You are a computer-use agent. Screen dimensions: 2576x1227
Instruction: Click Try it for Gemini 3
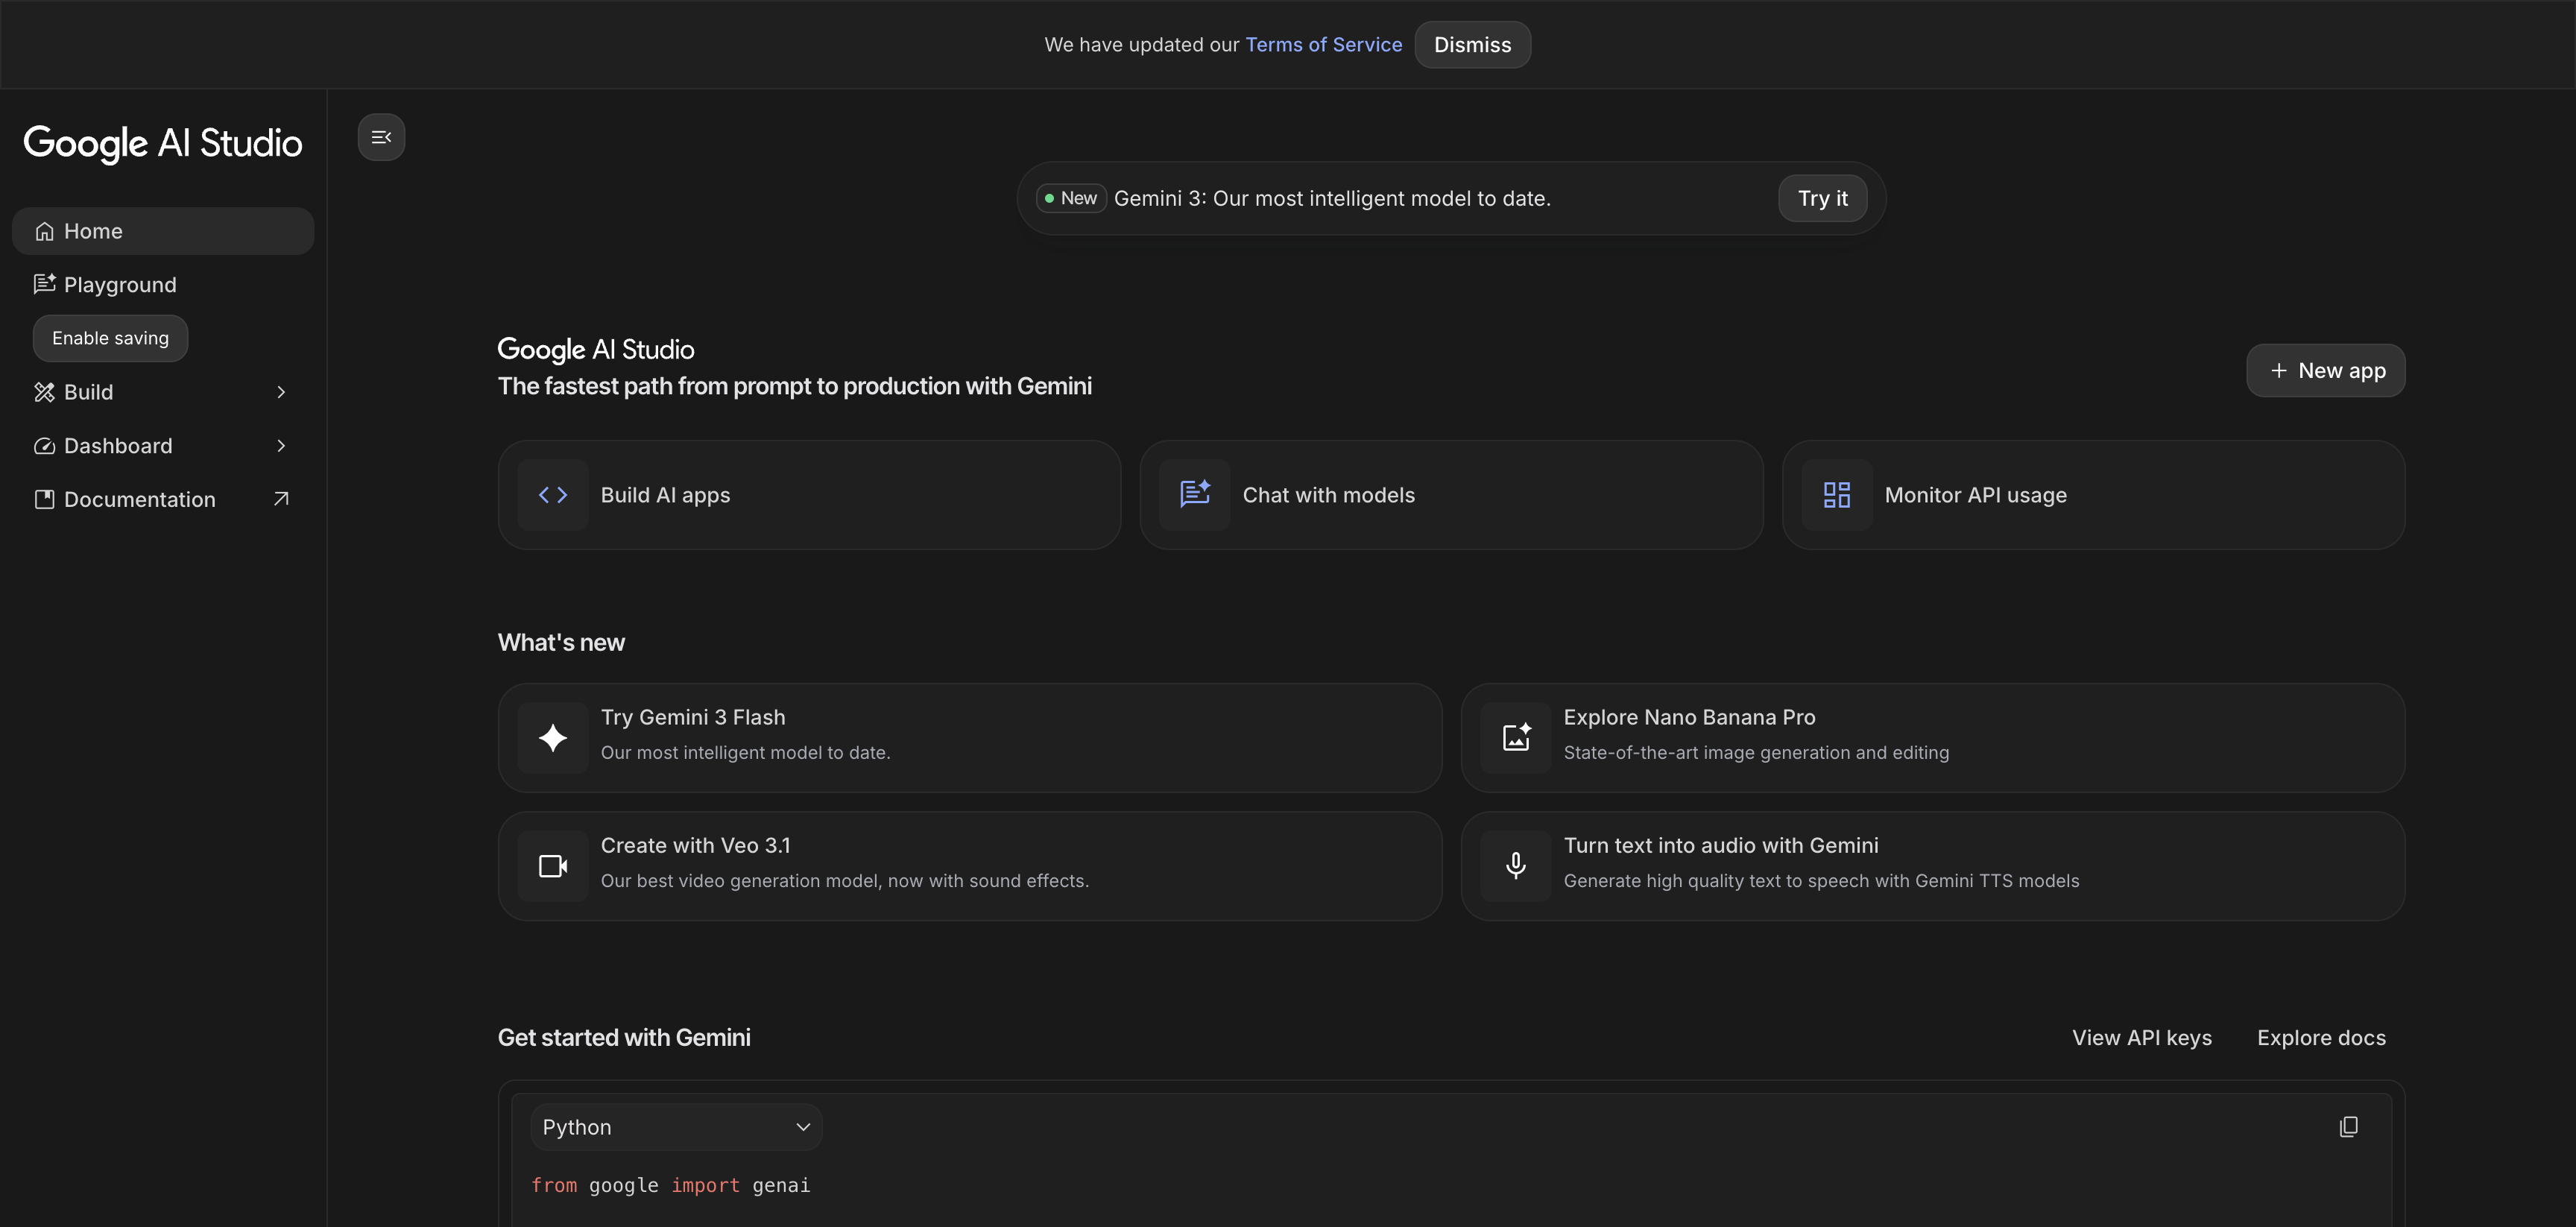point(1822,198)
